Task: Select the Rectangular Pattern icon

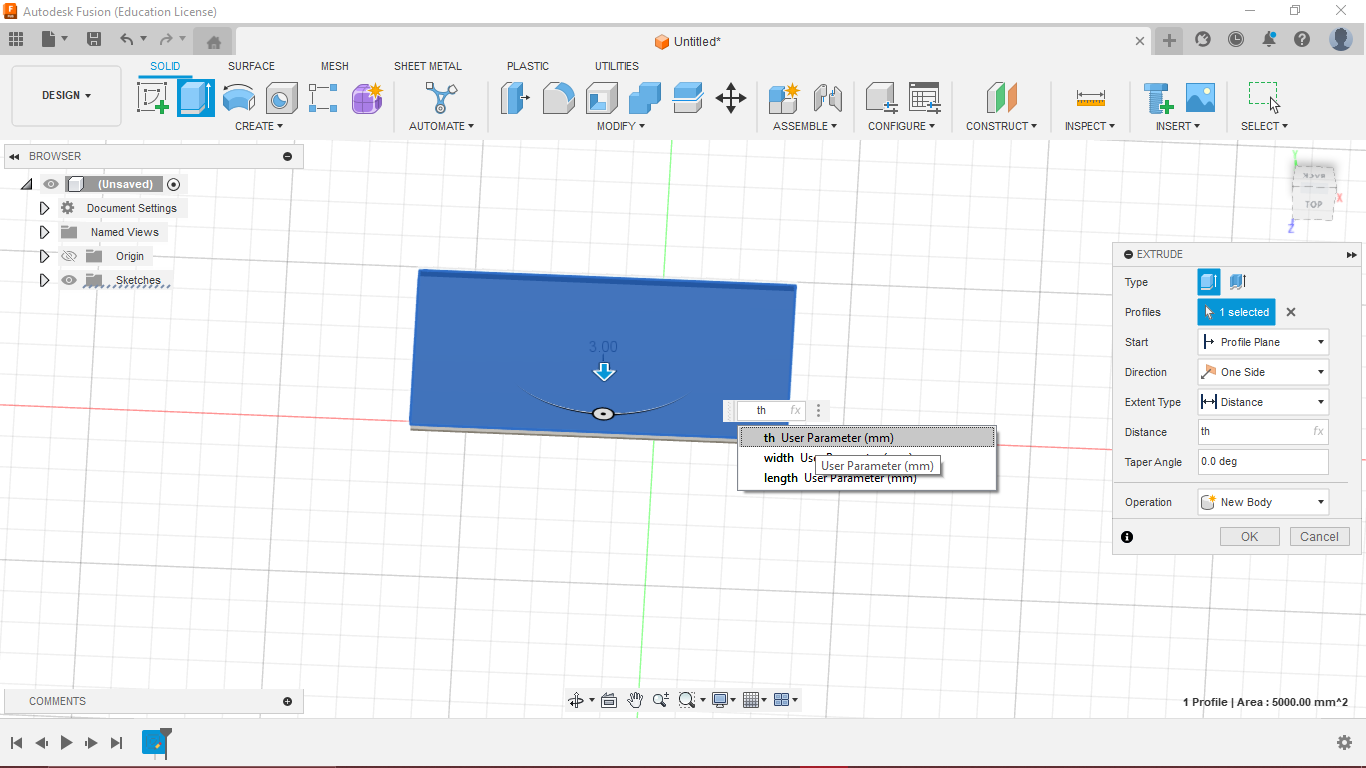Action: (323, 98)
